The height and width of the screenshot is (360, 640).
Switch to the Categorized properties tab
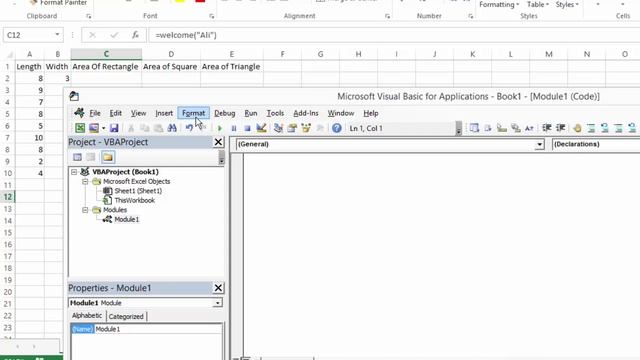point(126,316)
